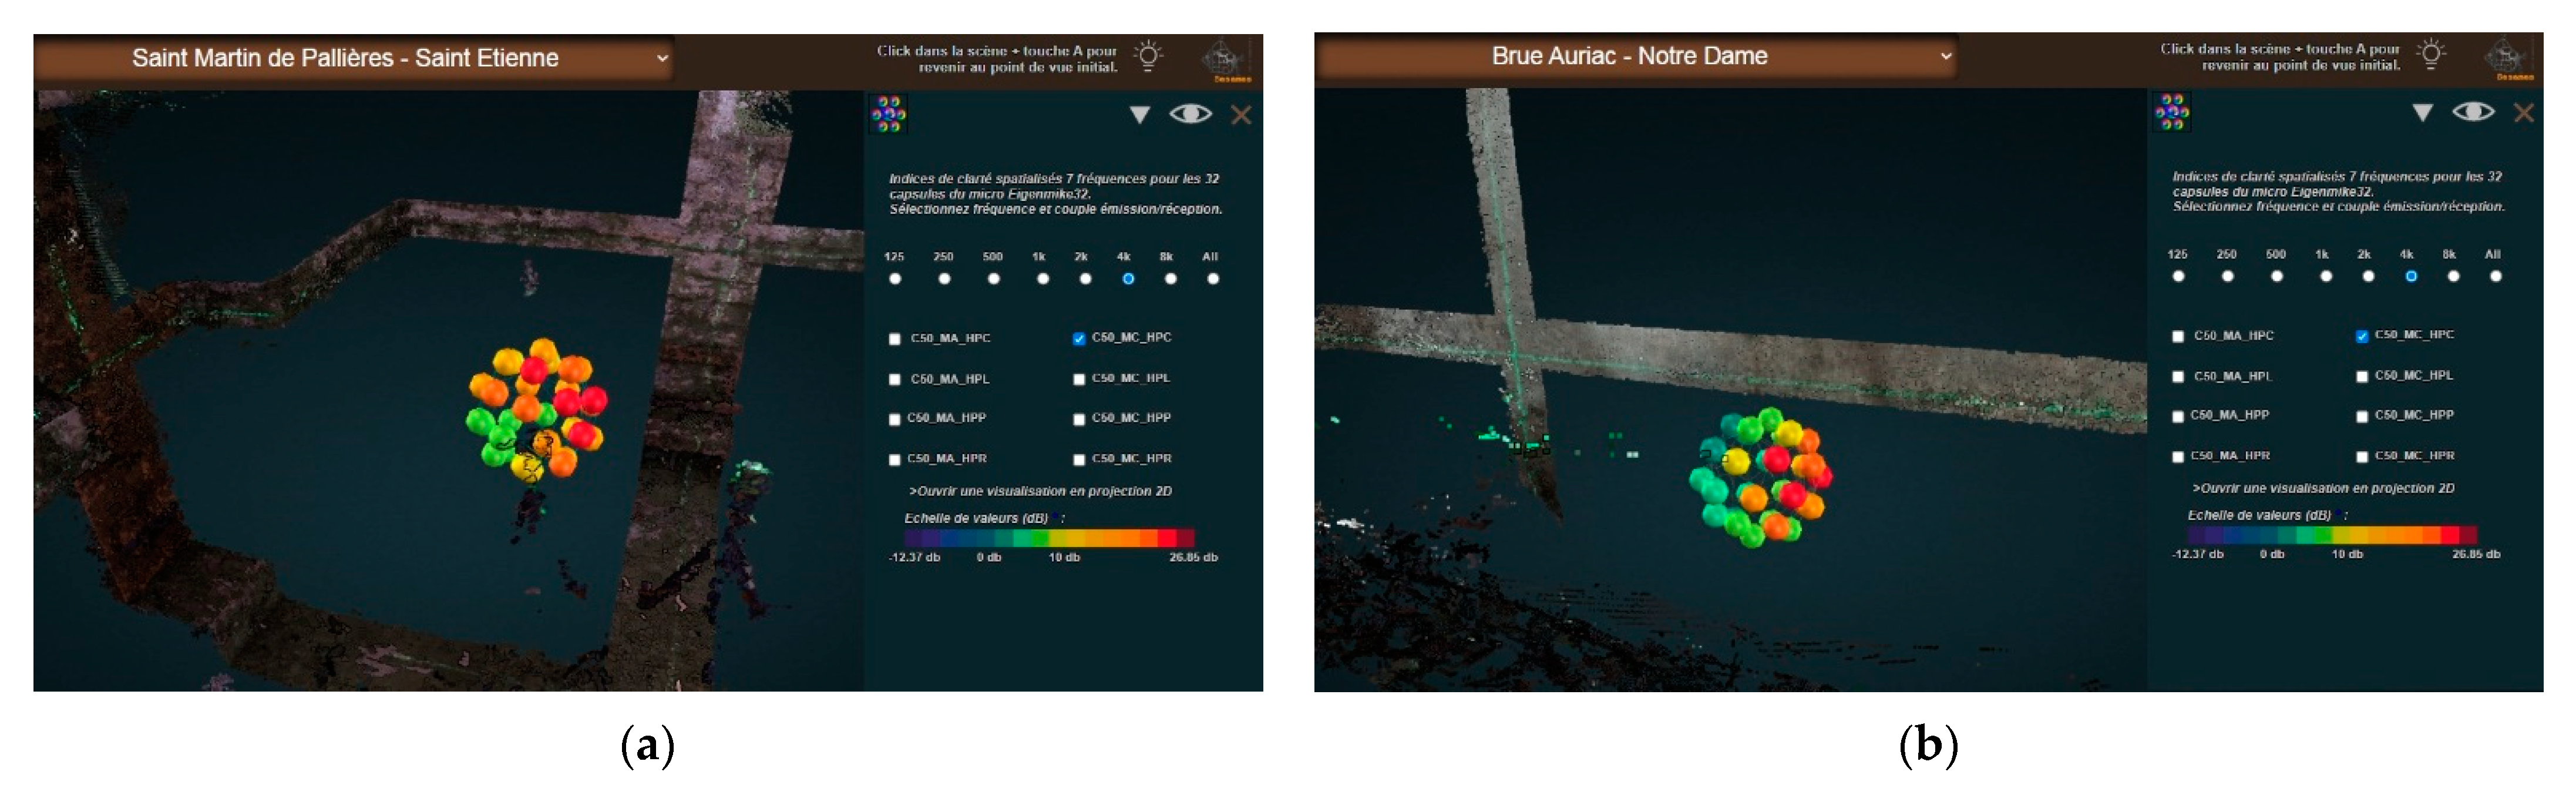Select 125 Hz frequency radio in left panel
This screenshot has width=2576, height=795.
(x=895, y=279)
